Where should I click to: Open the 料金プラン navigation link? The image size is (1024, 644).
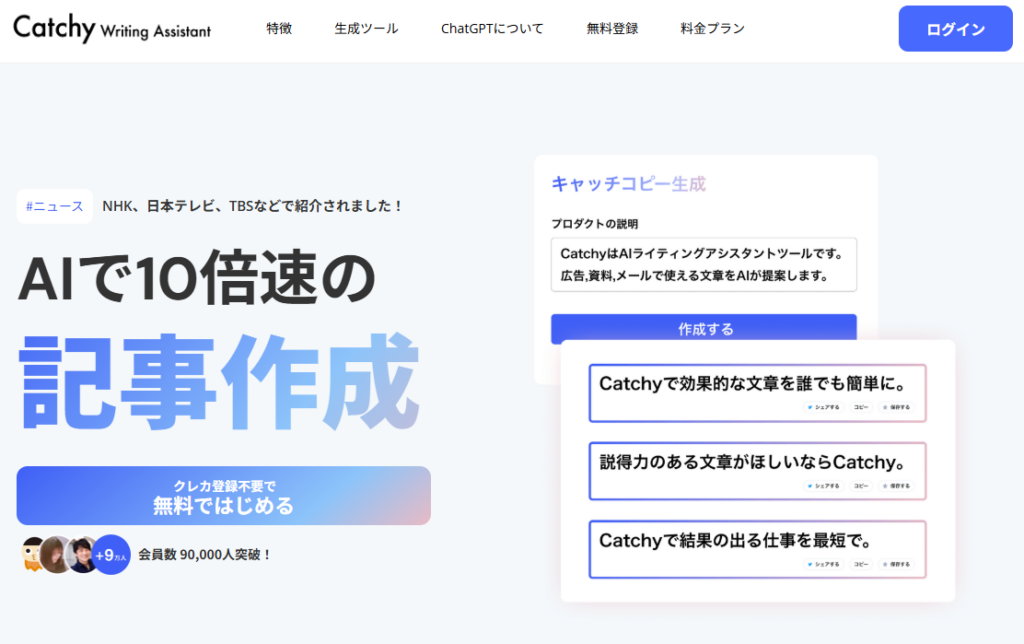[x=712, y=29]
